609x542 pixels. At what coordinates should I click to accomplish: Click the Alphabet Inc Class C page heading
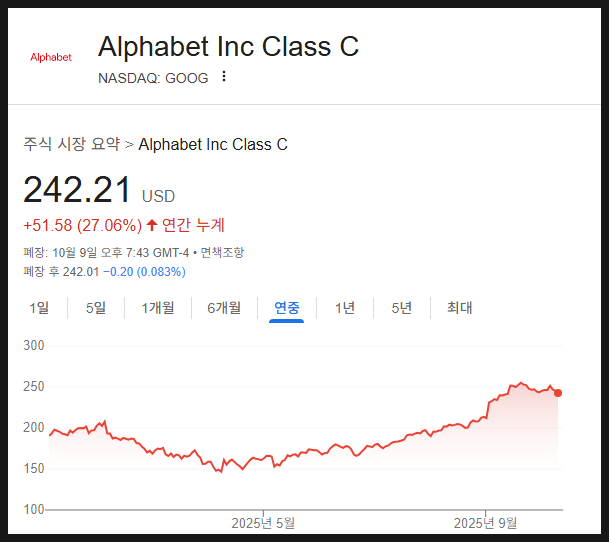pos(228,46)
